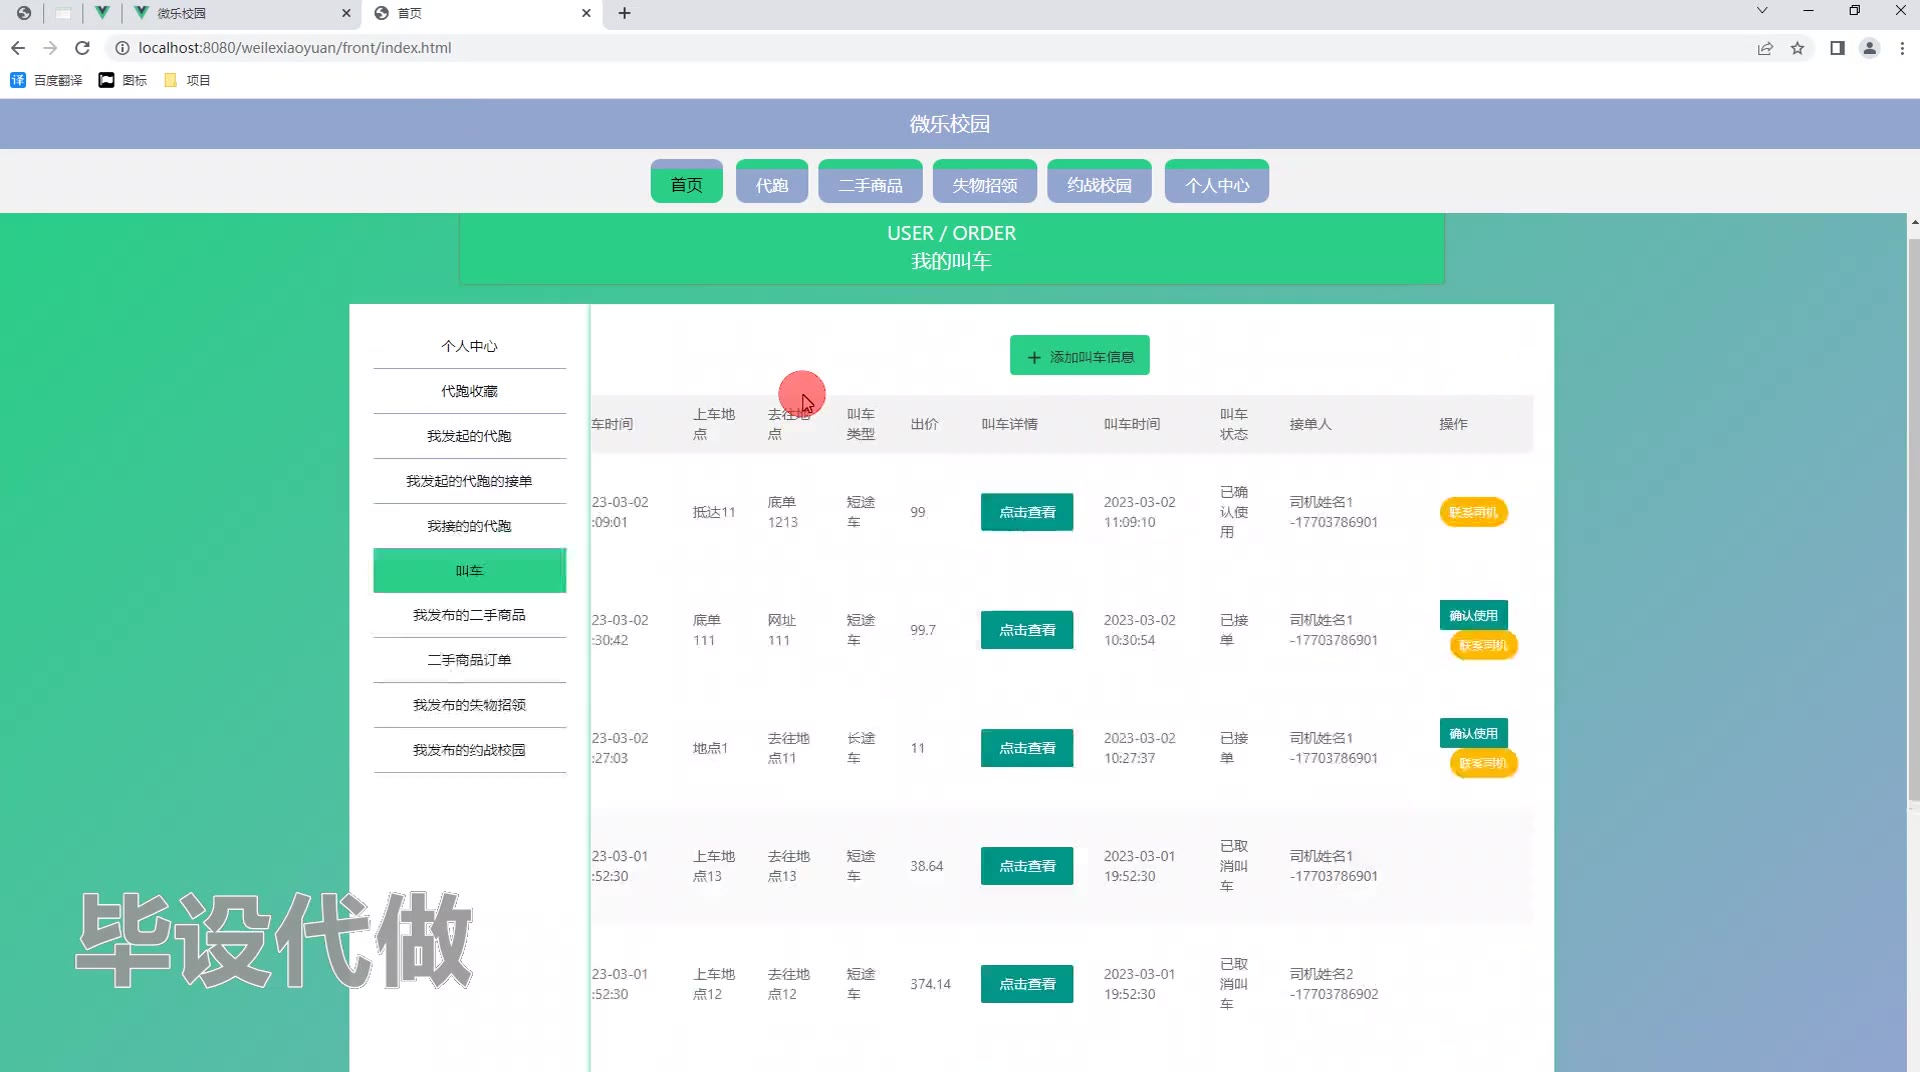Open the 项目 bookmarks folder
This screenshot has width=1920, height=1072.
click(187, 80)
